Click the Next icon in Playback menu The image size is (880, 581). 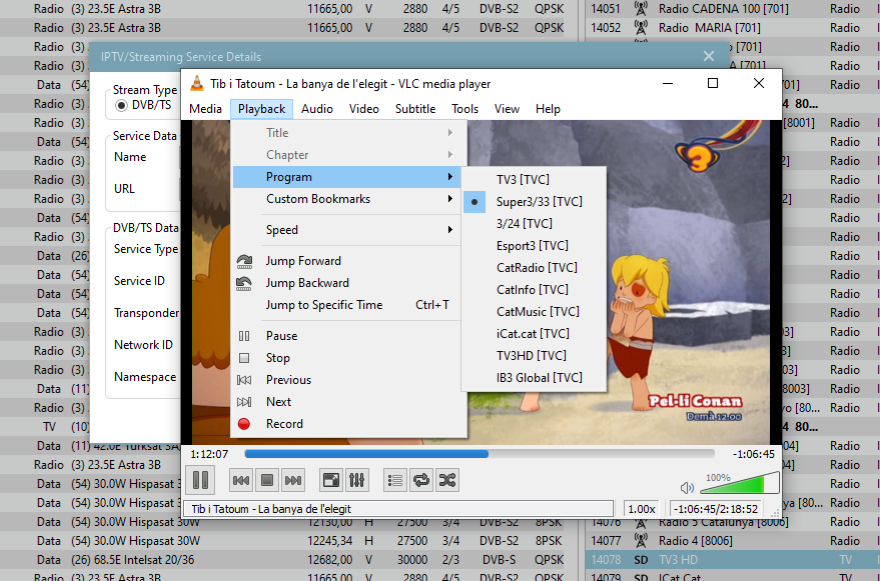244,402
